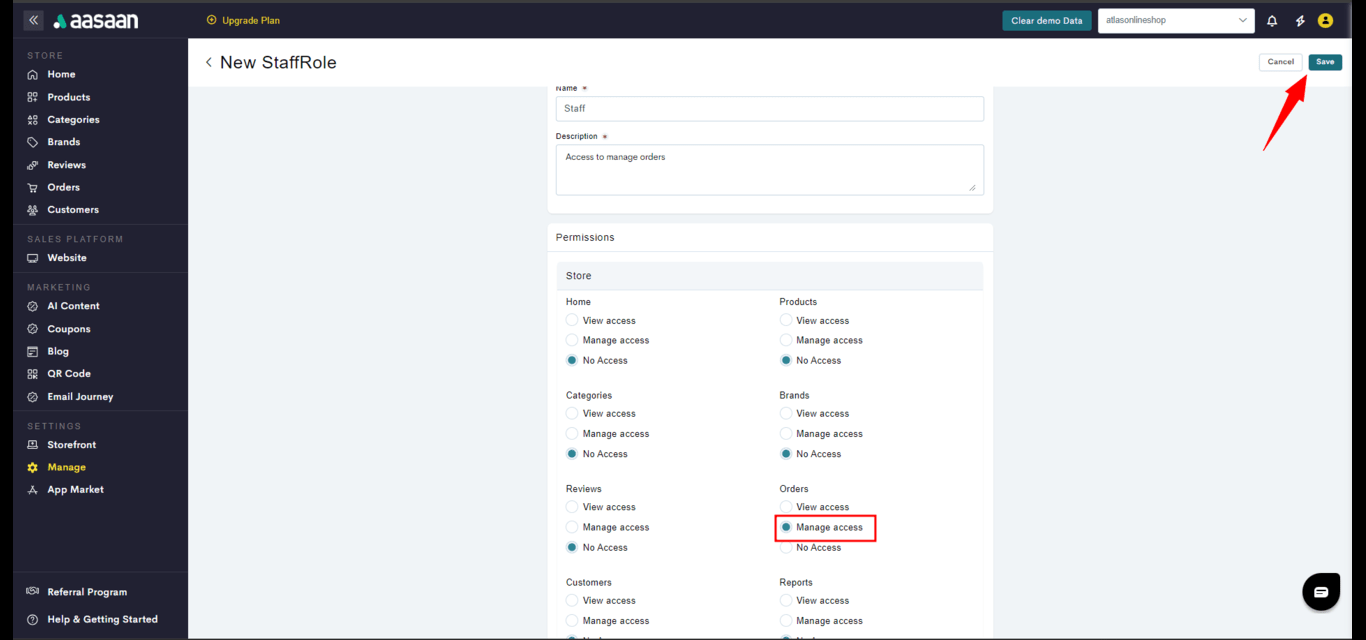
Task: Select View access for Products
Action: [x=786, y=320]
